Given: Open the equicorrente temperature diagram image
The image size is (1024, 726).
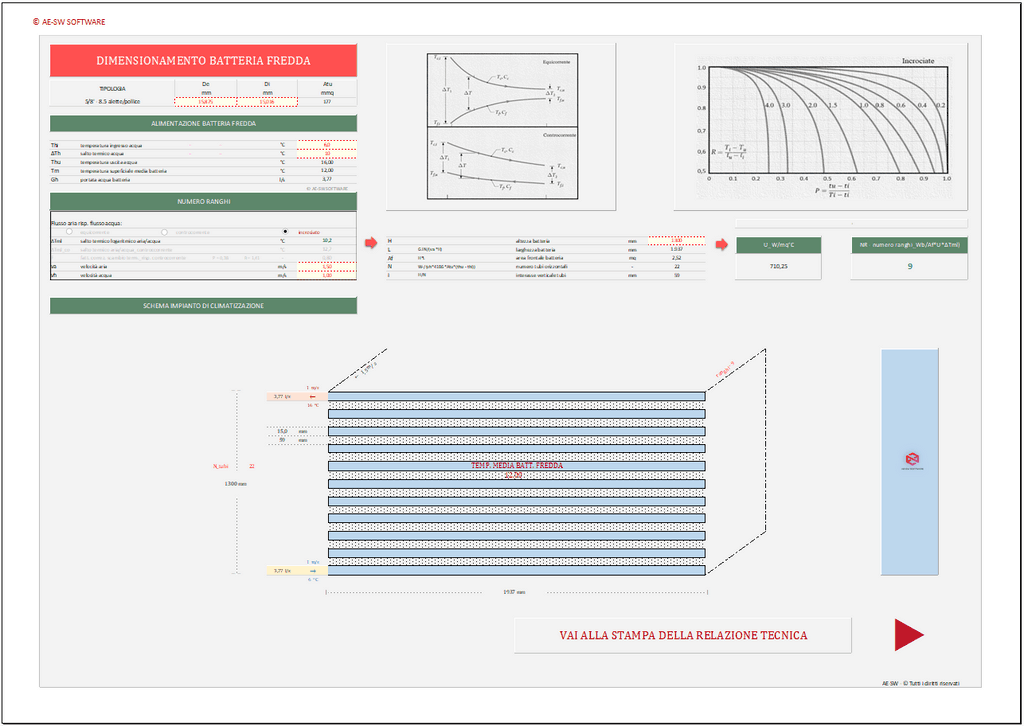Looking at the screenshot, I should tap(501, 84).
